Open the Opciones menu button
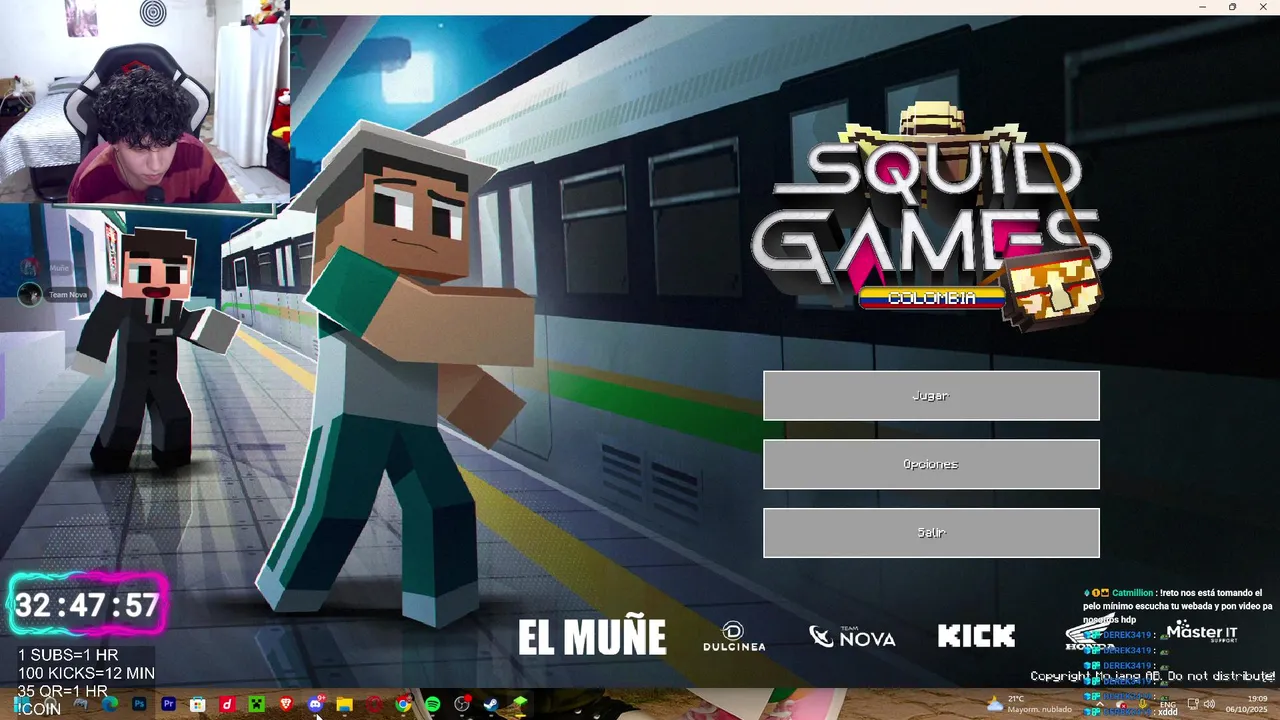Viewport: 1280px width, 720px height. click(931, 464)
